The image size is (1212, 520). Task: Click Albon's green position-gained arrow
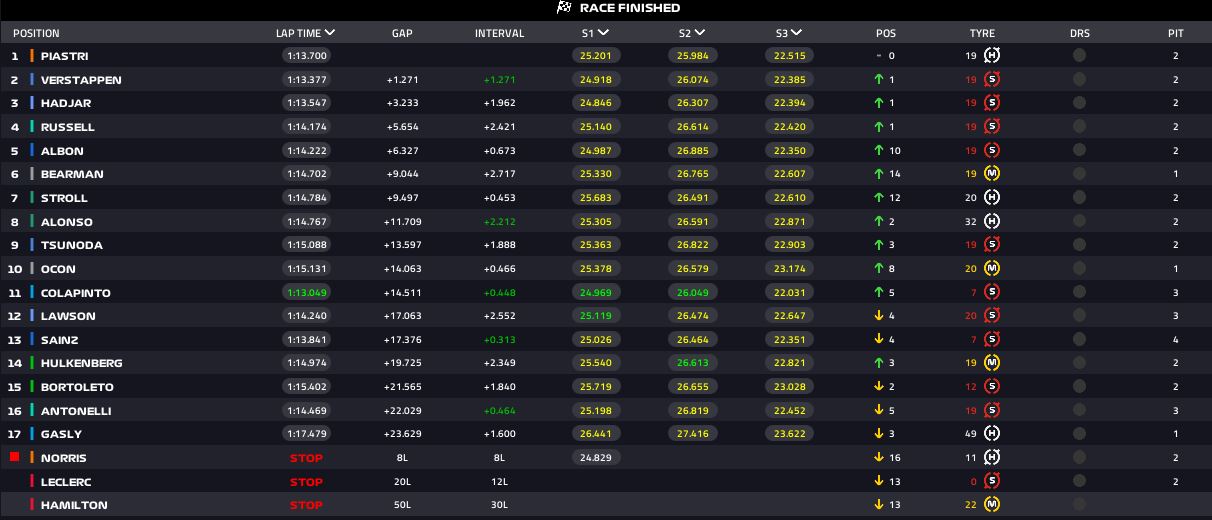coord(878,151)
